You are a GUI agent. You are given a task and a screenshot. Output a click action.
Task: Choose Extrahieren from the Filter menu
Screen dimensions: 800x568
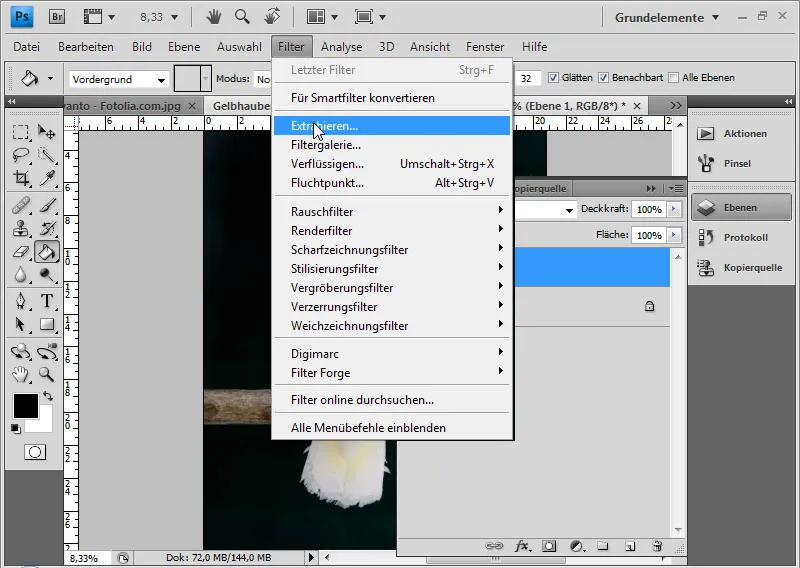click(324, 126)
